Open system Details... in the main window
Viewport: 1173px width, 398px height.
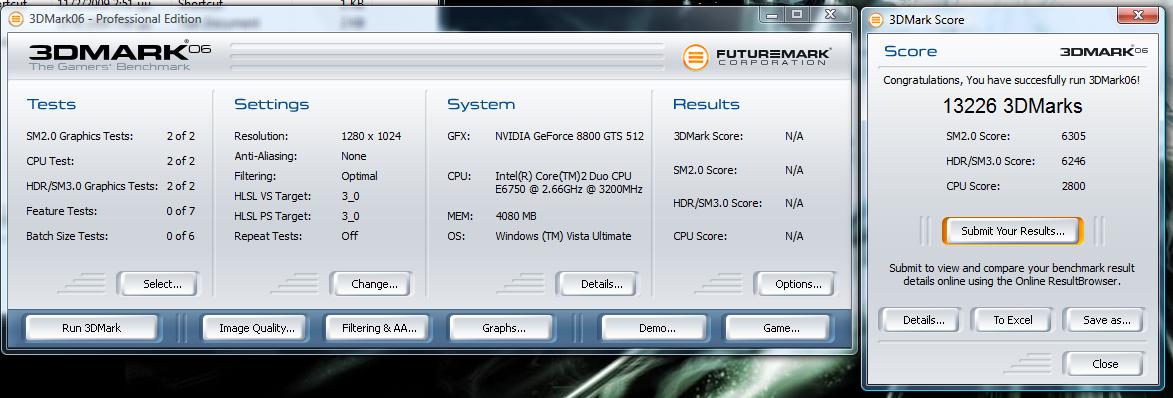[597, 284]
